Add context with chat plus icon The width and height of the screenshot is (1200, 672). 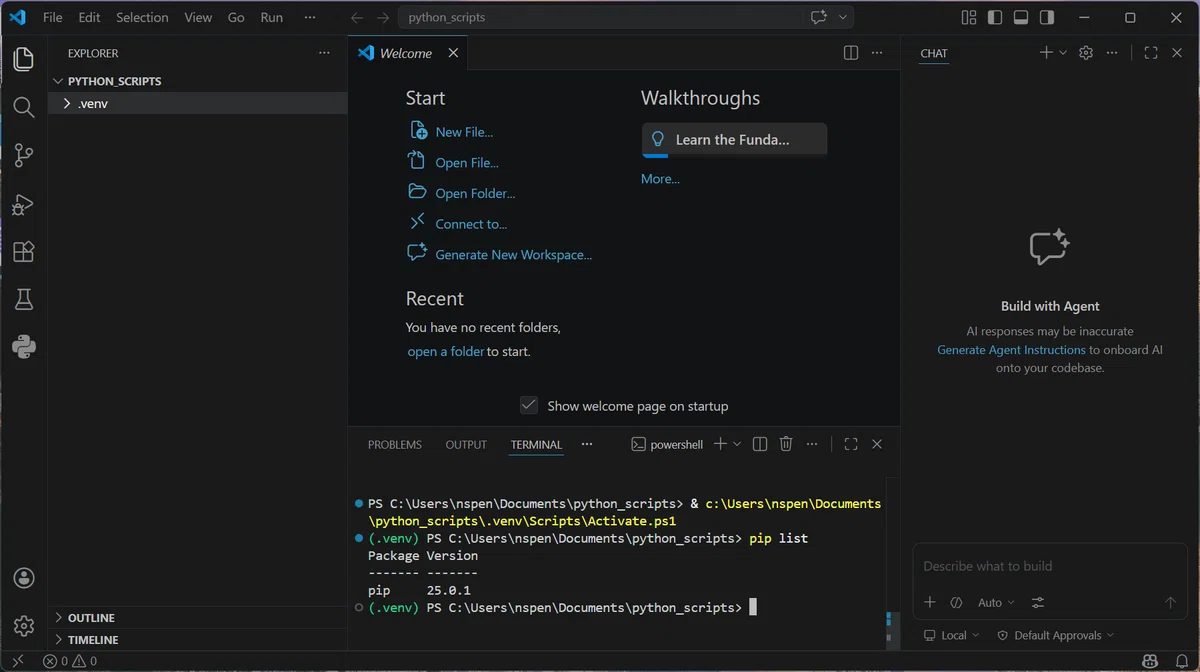(x=930, y=602)
